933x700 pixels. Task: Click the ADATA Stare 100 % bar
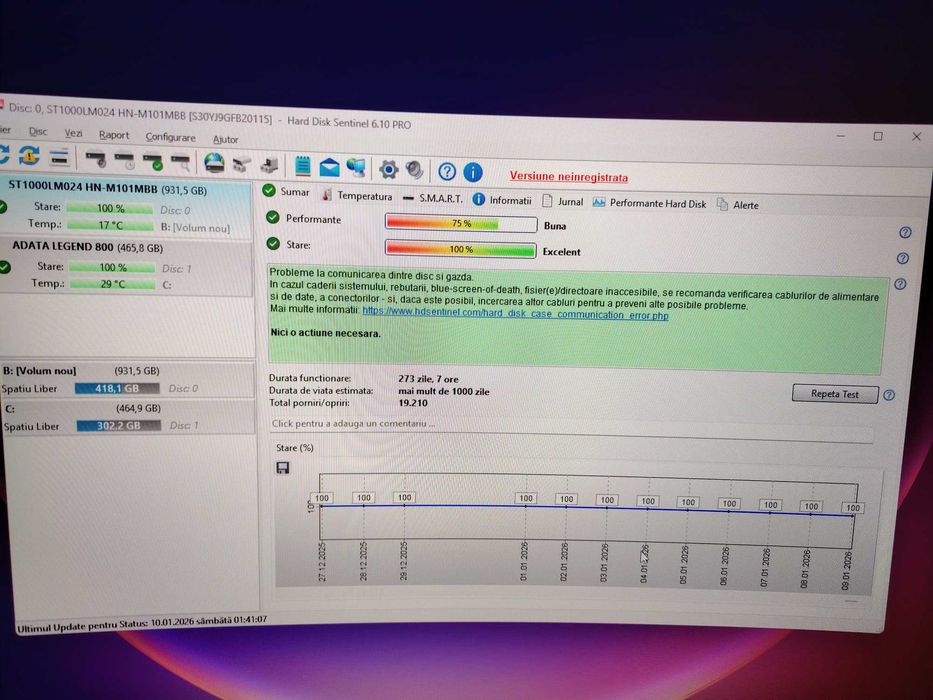pos(112,267)
